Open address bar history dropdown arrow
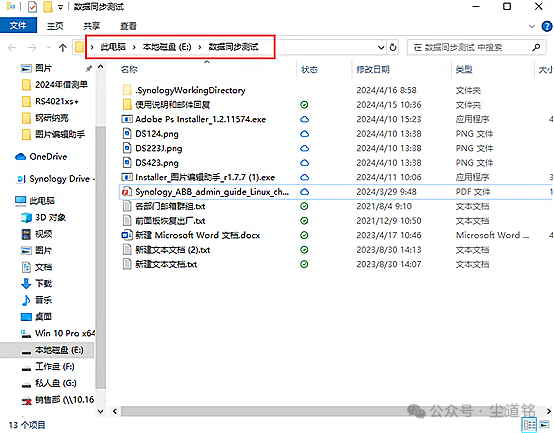This screenshot has height=433, width=554. tap(381, 47)
